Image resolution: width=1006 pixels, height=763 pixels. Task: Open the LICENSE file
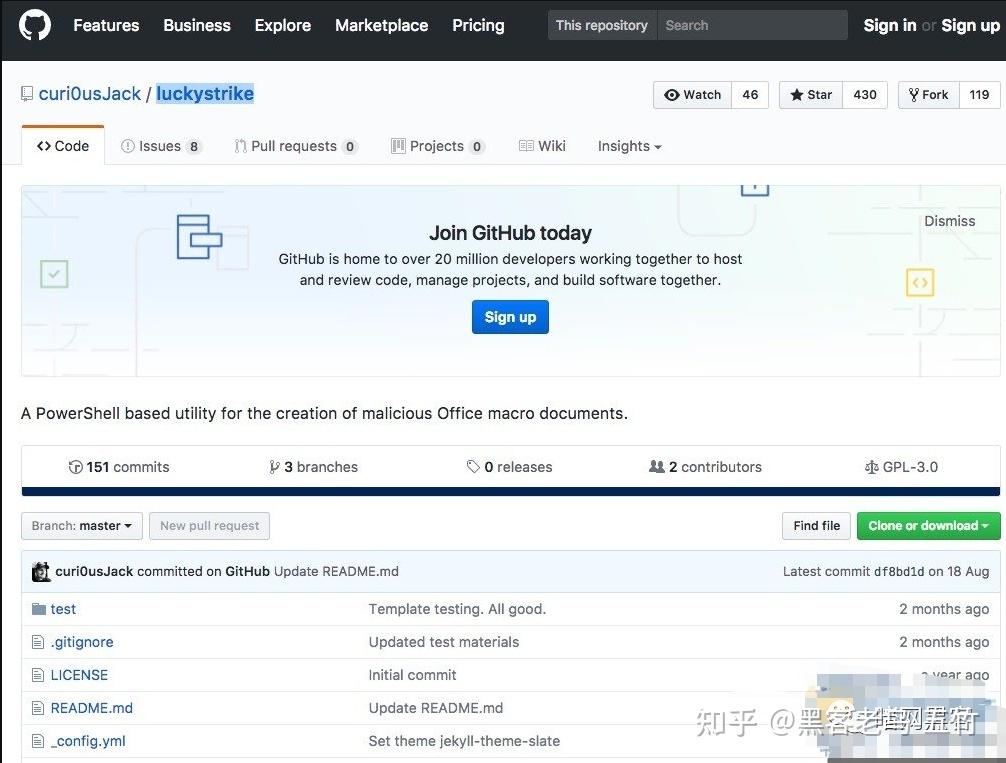coord(79,675)
